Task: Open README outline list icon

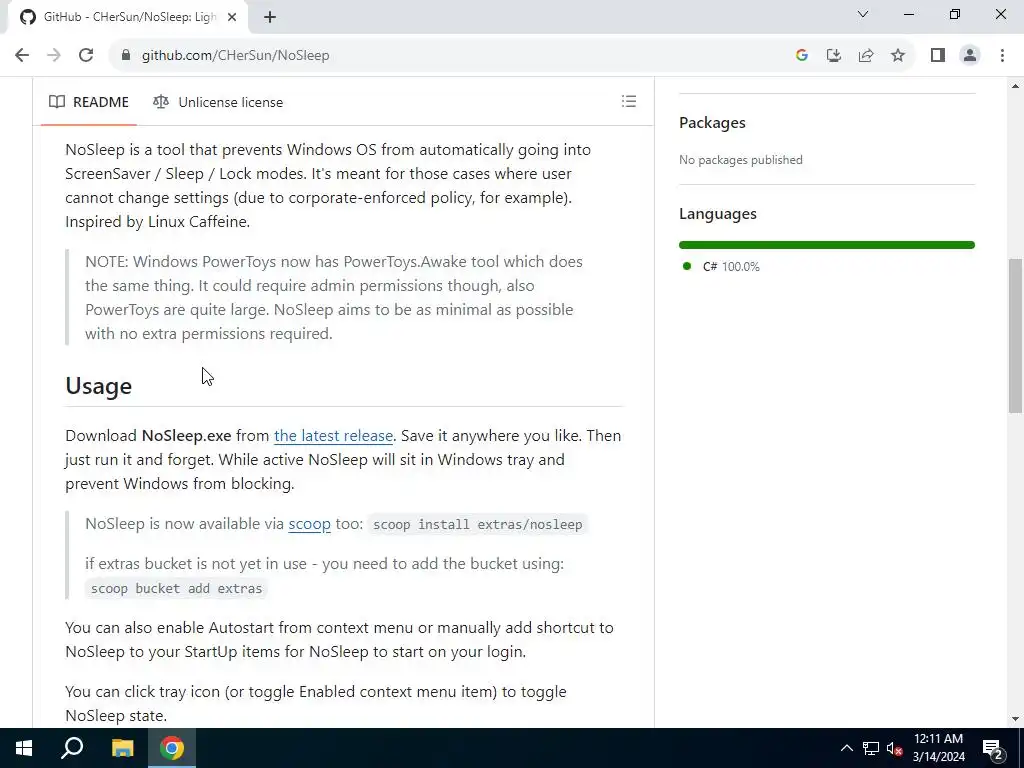Action: click(x=628, y=101)
